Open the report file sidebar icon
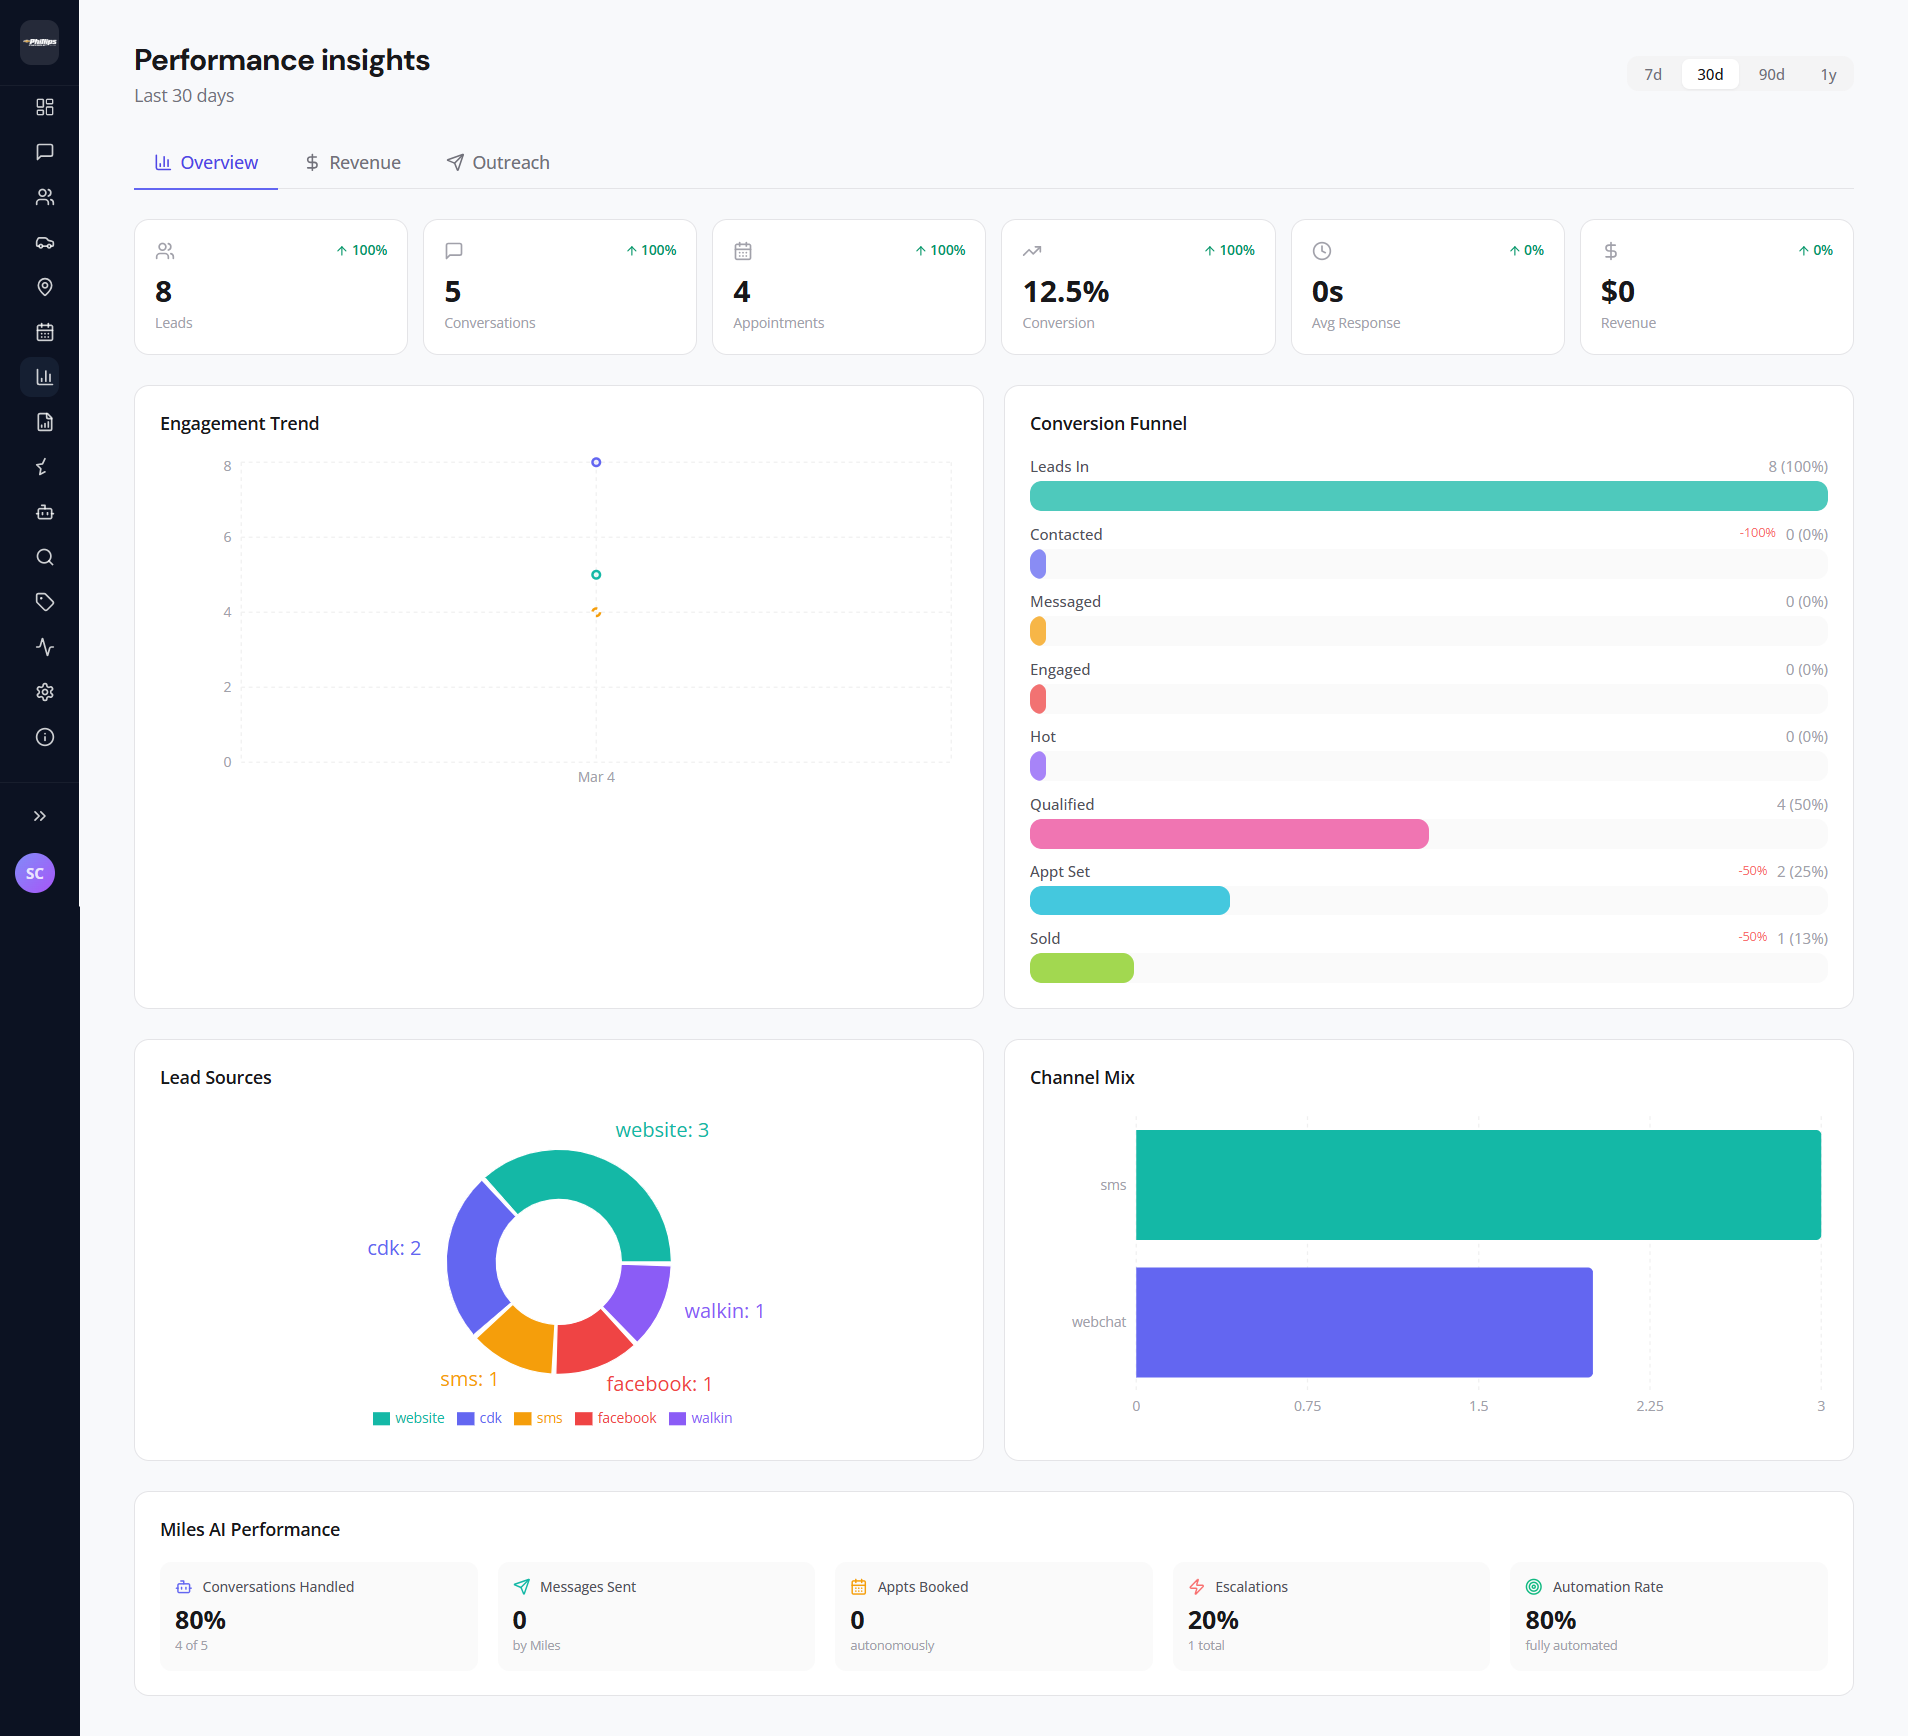Viewport: 1908px width, 1736px height. (x=44, y=422)
